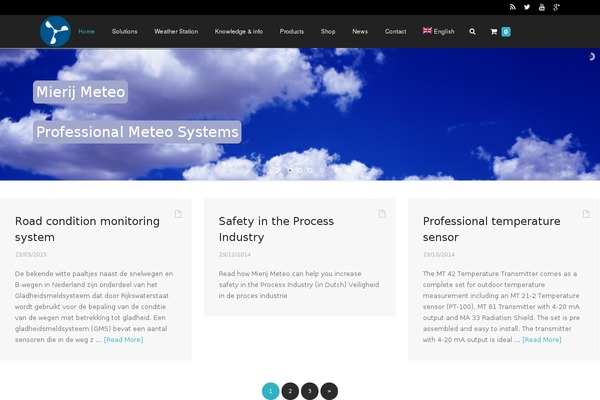Open the Professional temperature sensor article
Image resolution: width=600 pixels, height=400 pixels.
click(x=491, y=229)
